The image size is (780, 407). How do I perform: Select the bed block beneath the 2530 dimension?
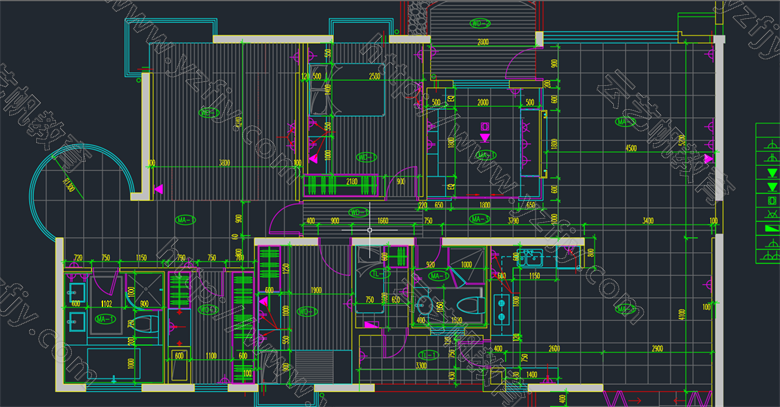pyautogui.click(x=348, y=90)
